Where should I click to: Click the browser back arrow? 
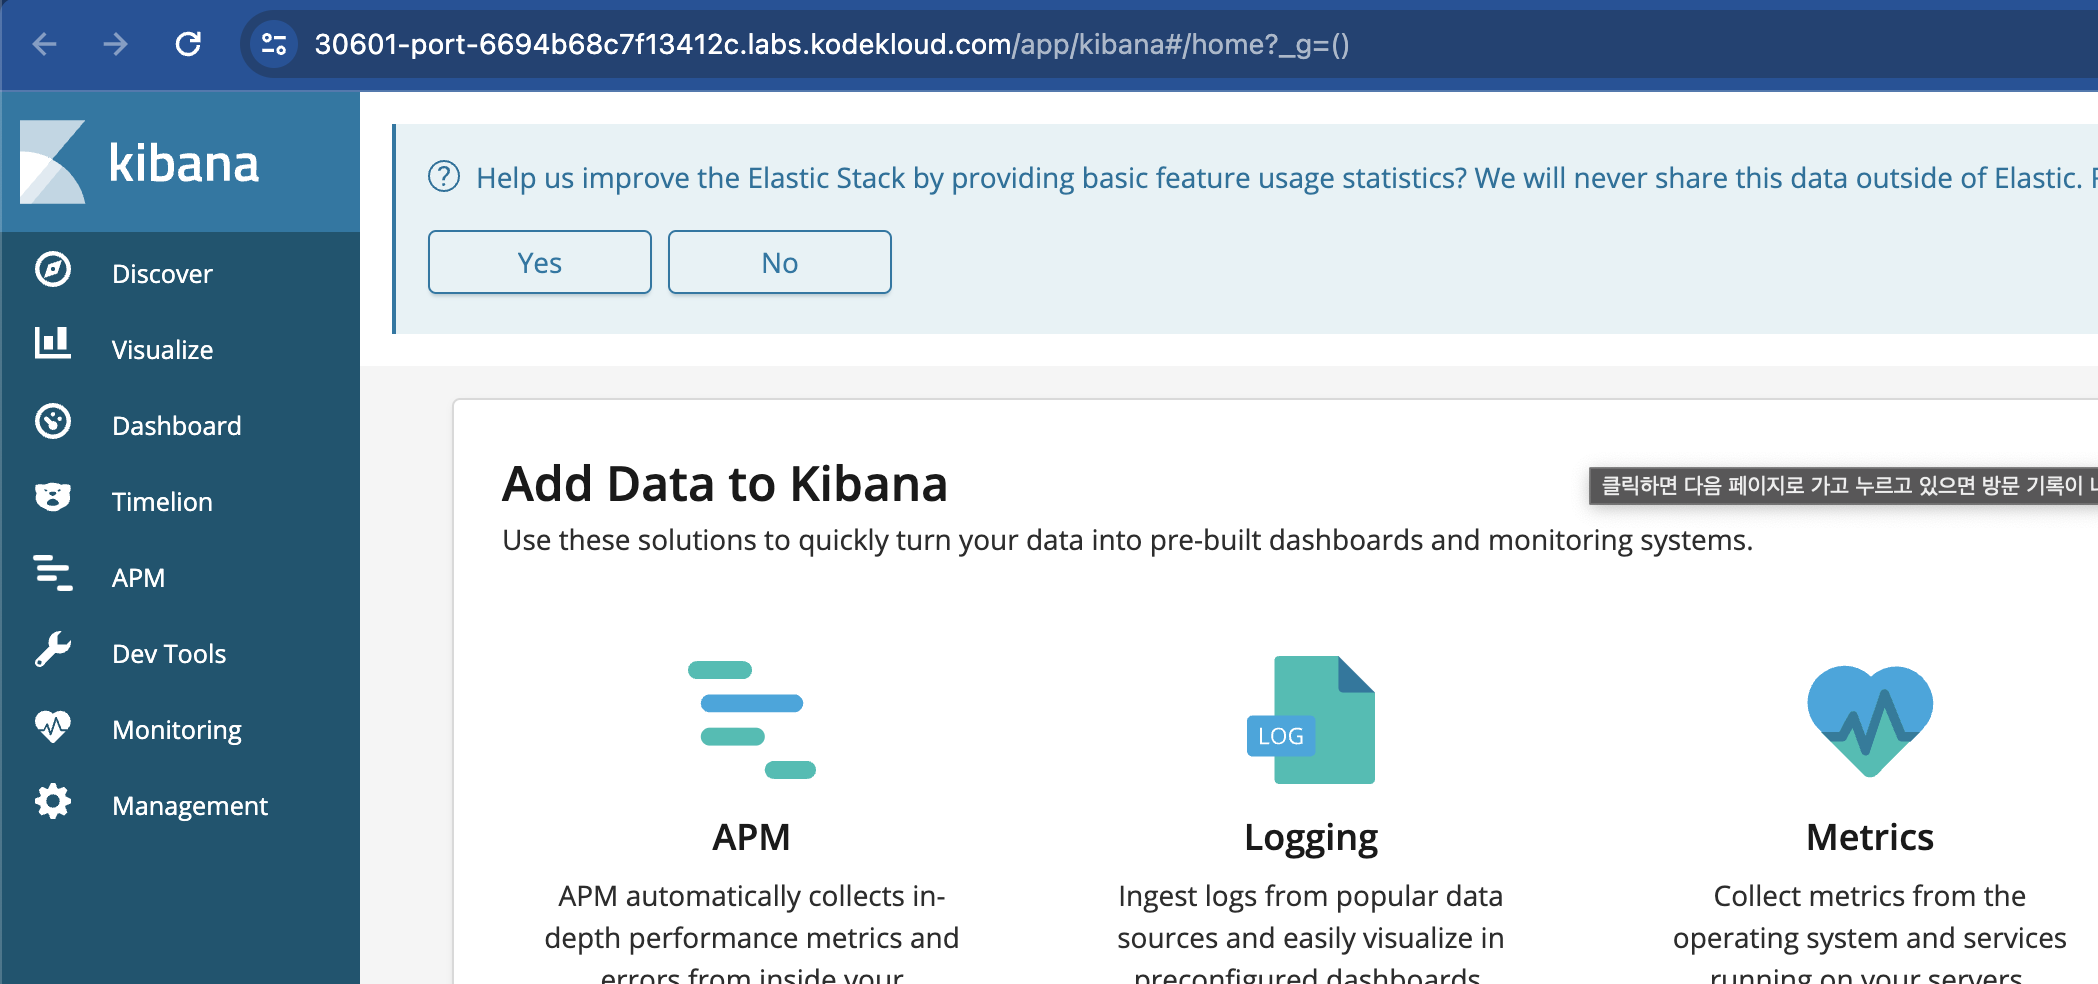[x=45, y=44]
